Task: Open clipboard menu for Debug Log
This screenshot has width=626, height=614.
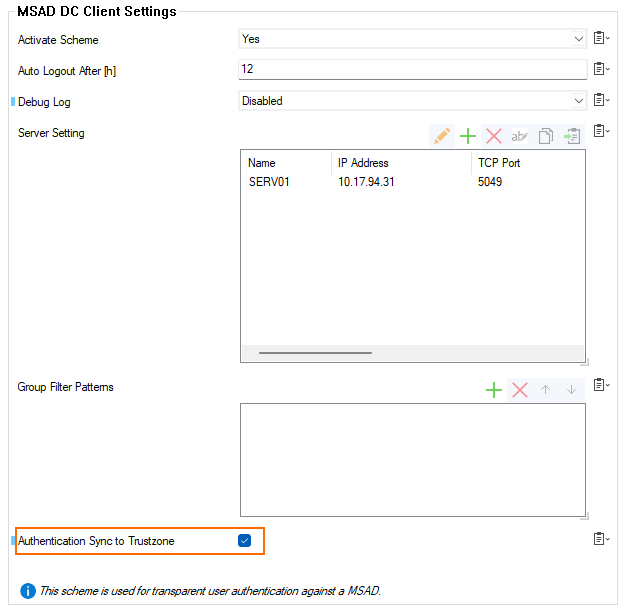Action: click(601, 100)
